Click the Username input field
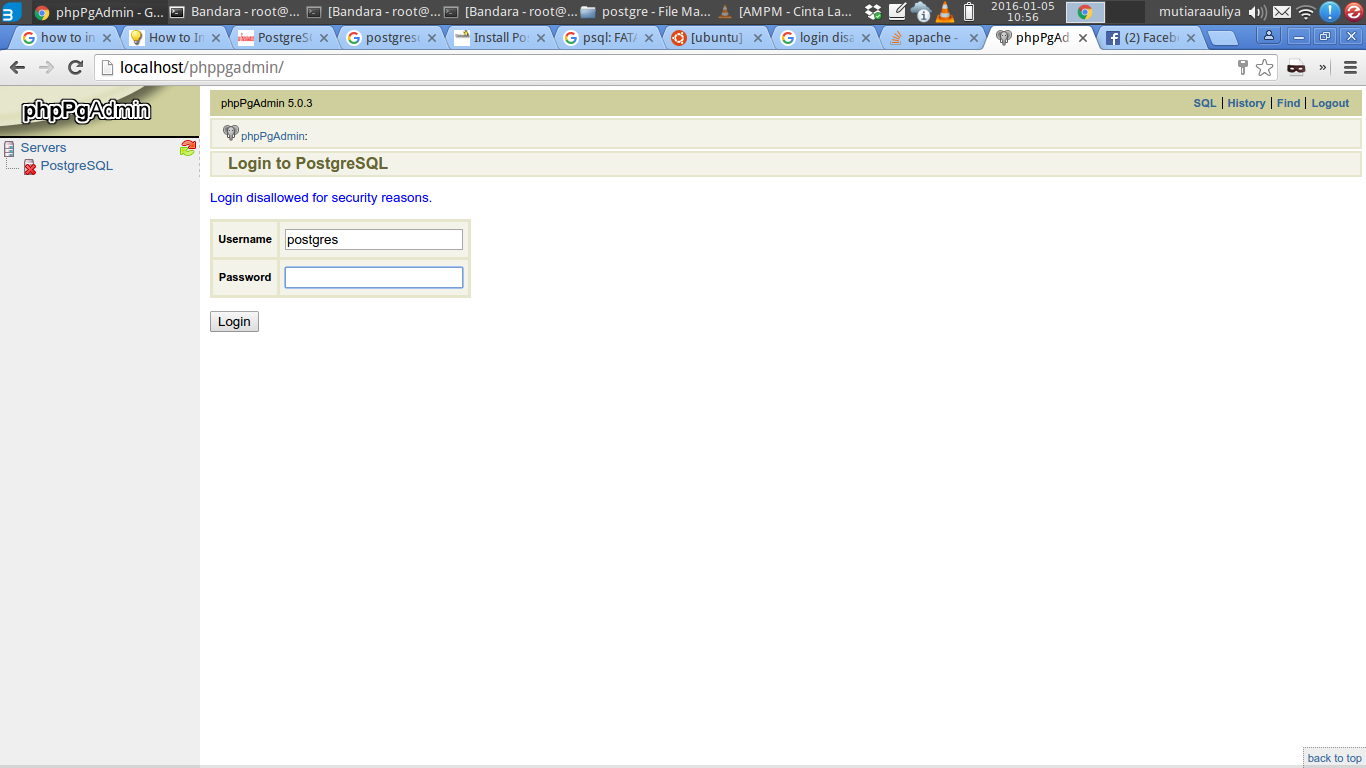Viewport: 1366px width, 768px height. point(374,240)
